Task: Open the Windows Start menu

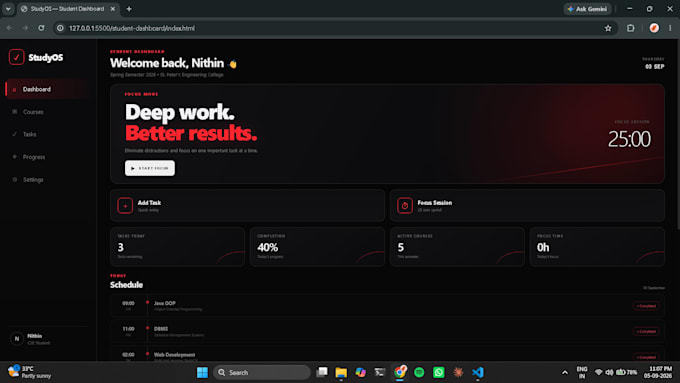Action: click(x=202, y=373)
